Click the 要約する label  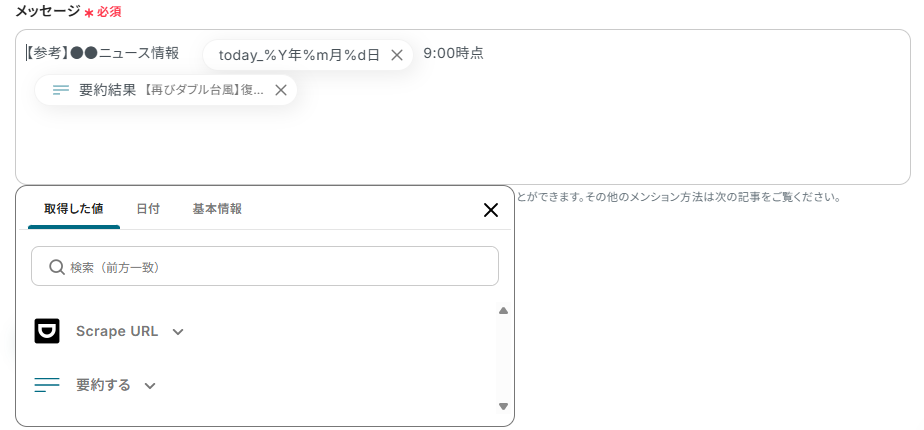coord(103,385)
